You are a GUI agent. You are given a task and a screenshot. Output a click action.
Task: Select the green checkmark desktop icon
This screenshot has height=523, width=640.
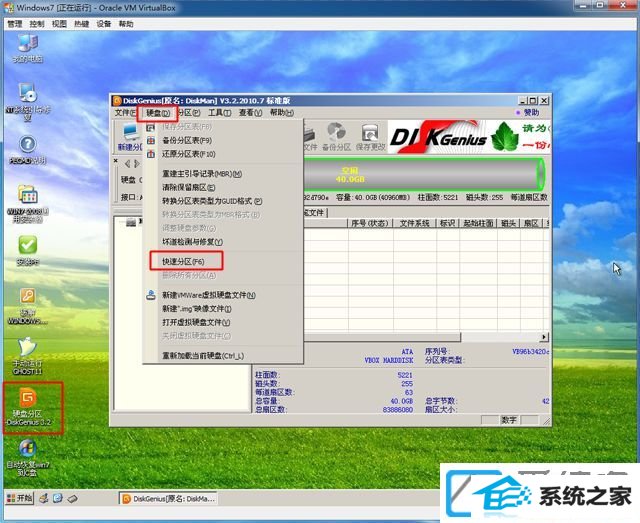tap(28, 251)
